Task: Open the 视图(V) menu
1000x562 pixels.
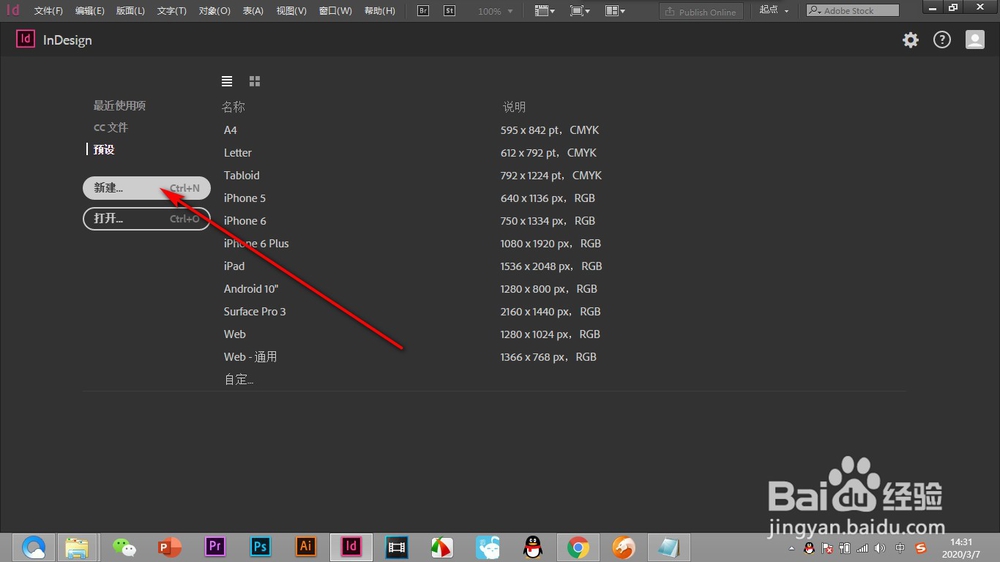Action: (x=291, y=11)
